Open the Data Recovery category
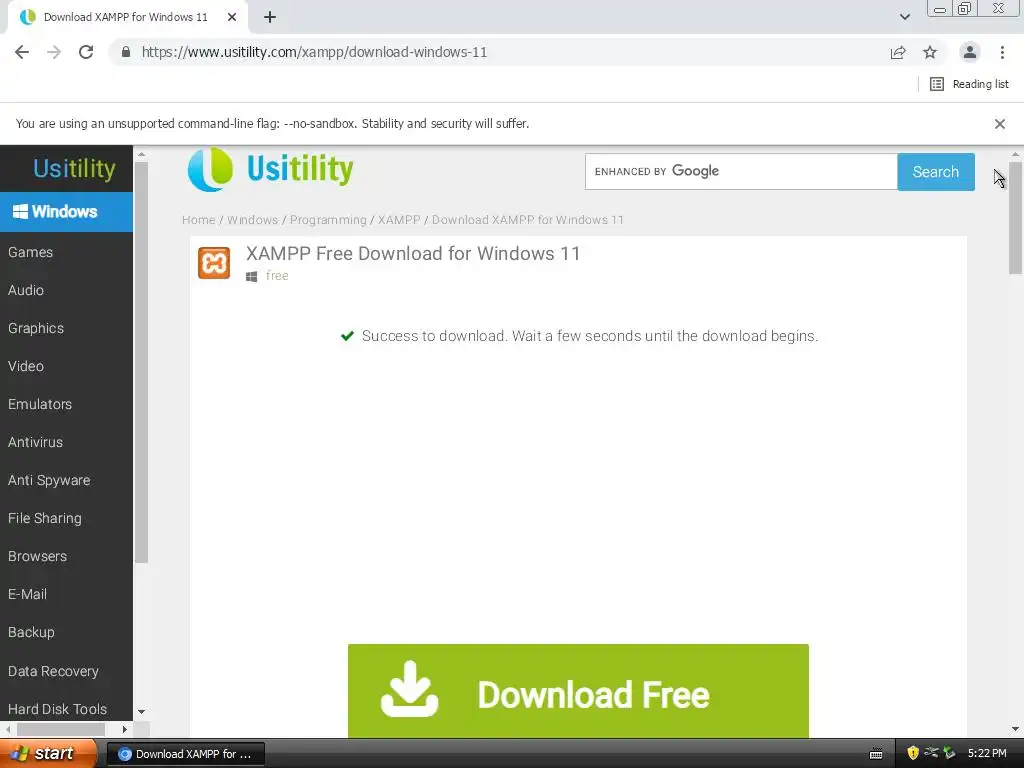The width and height of the screenshot is (1024, 768). click(x=53, y=671)
